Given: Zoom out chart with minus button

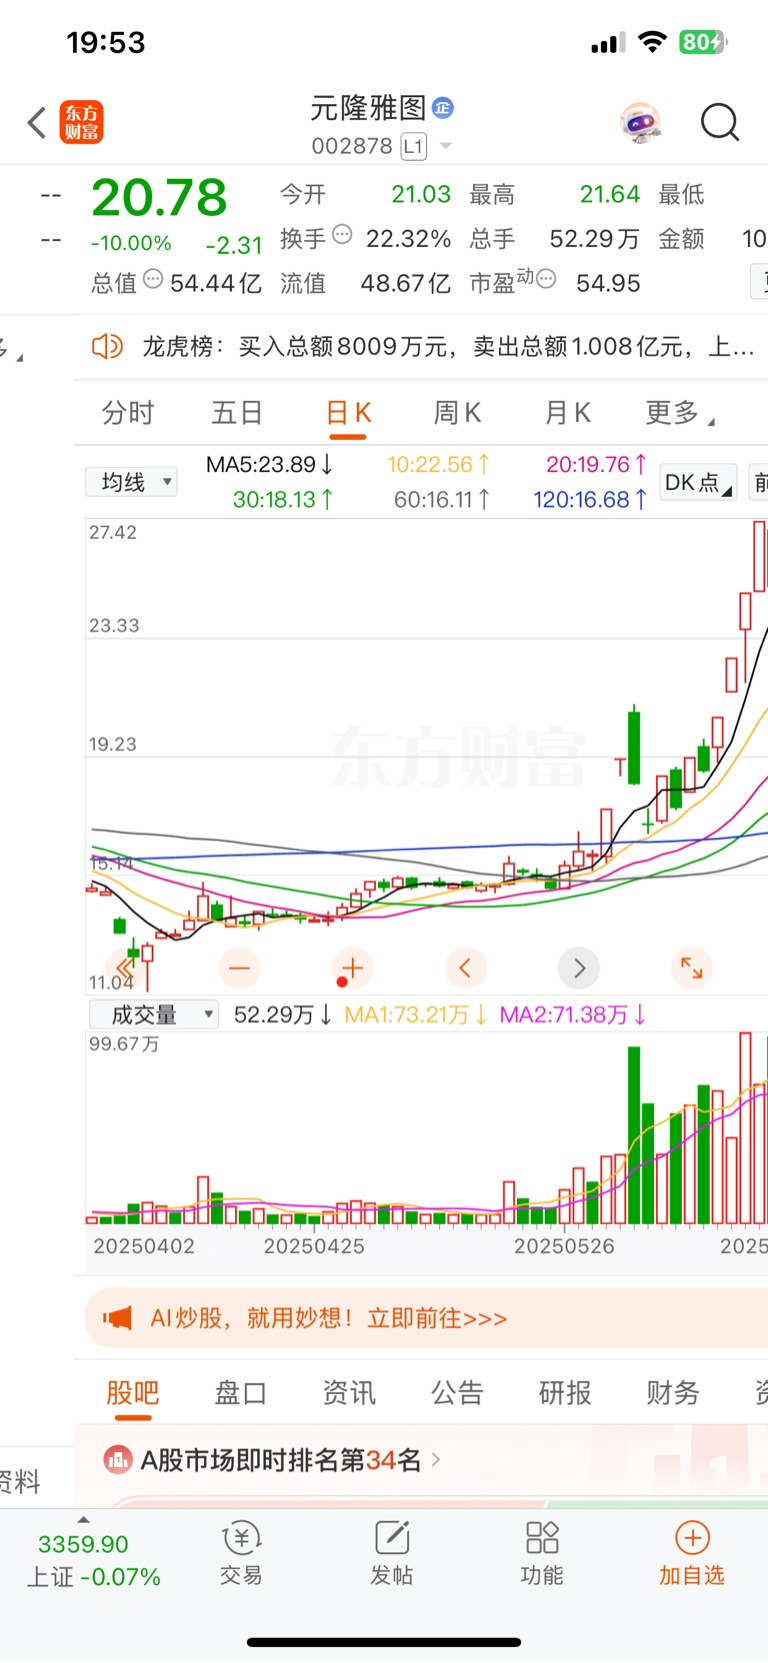Looking at the screenshot, I should (x=239, y=968).
